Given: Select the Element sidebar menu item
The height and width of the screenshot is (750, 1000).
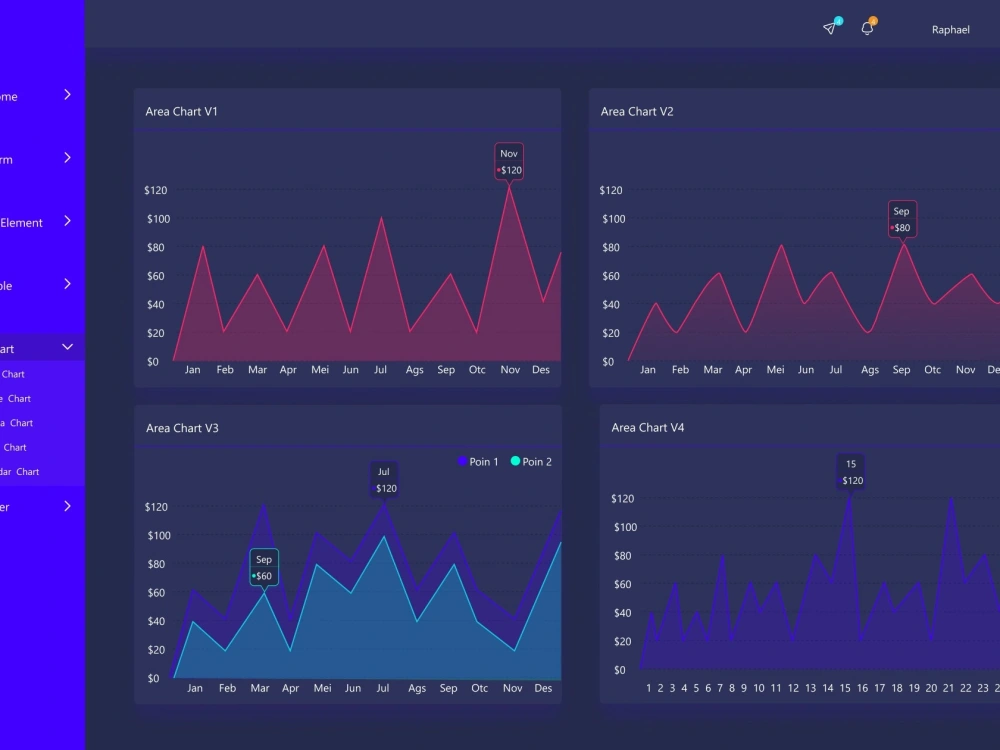Looking at the screenshot, I should tap(21, 223).
